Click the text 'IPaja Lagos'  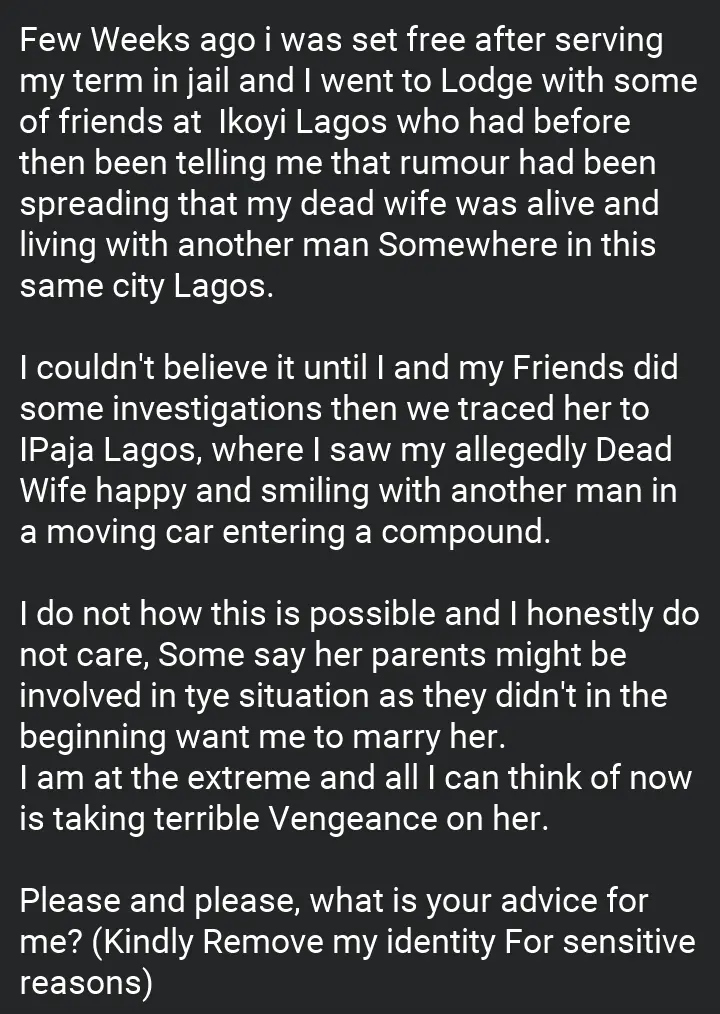(x=111, y=450)
